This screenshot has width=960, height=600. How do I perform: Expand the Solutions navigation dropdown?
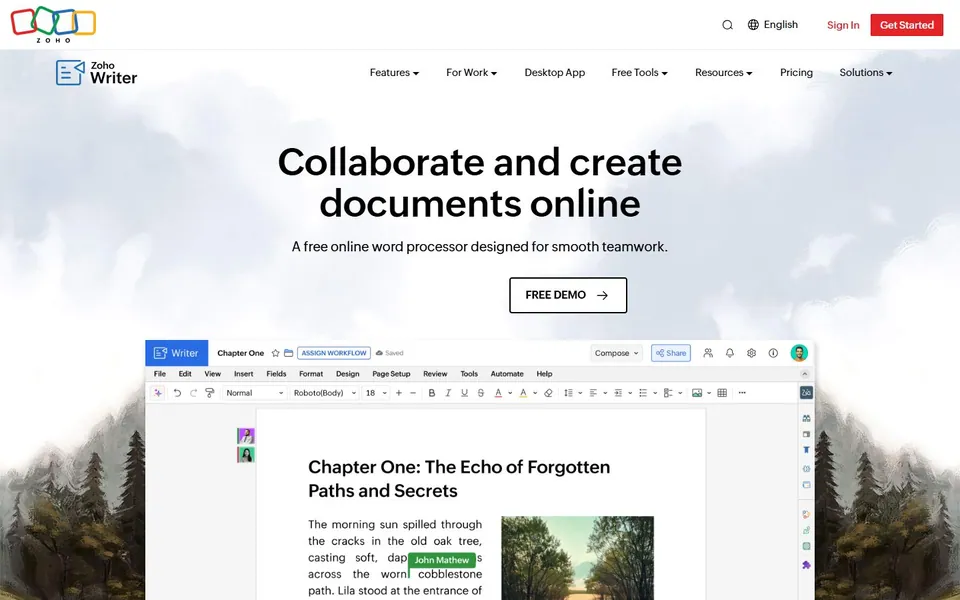(866, 72)
